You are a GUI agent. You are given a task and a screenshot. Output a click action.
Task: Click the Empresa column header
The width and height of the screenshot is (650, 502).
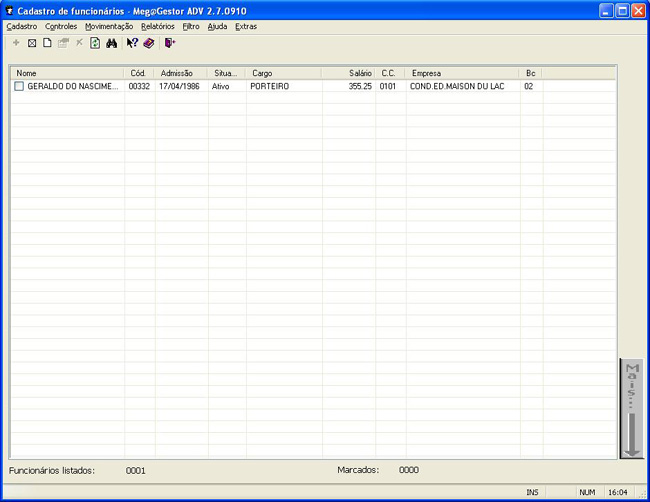[x=462, y=73]
